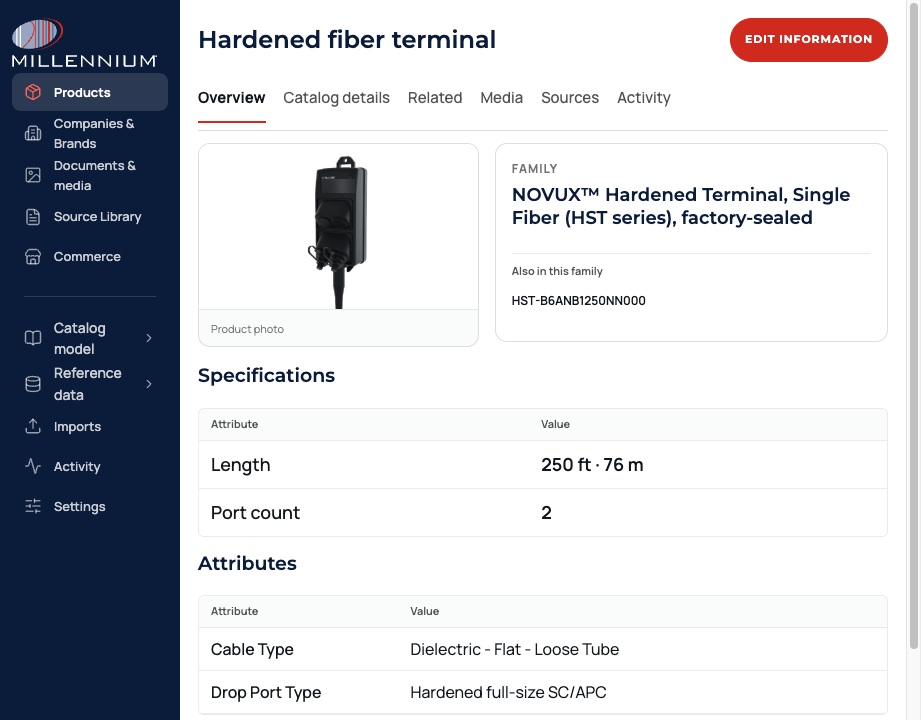Open the Sources tab
Viewport: 921px width, 720px height.
pos(570,97)
